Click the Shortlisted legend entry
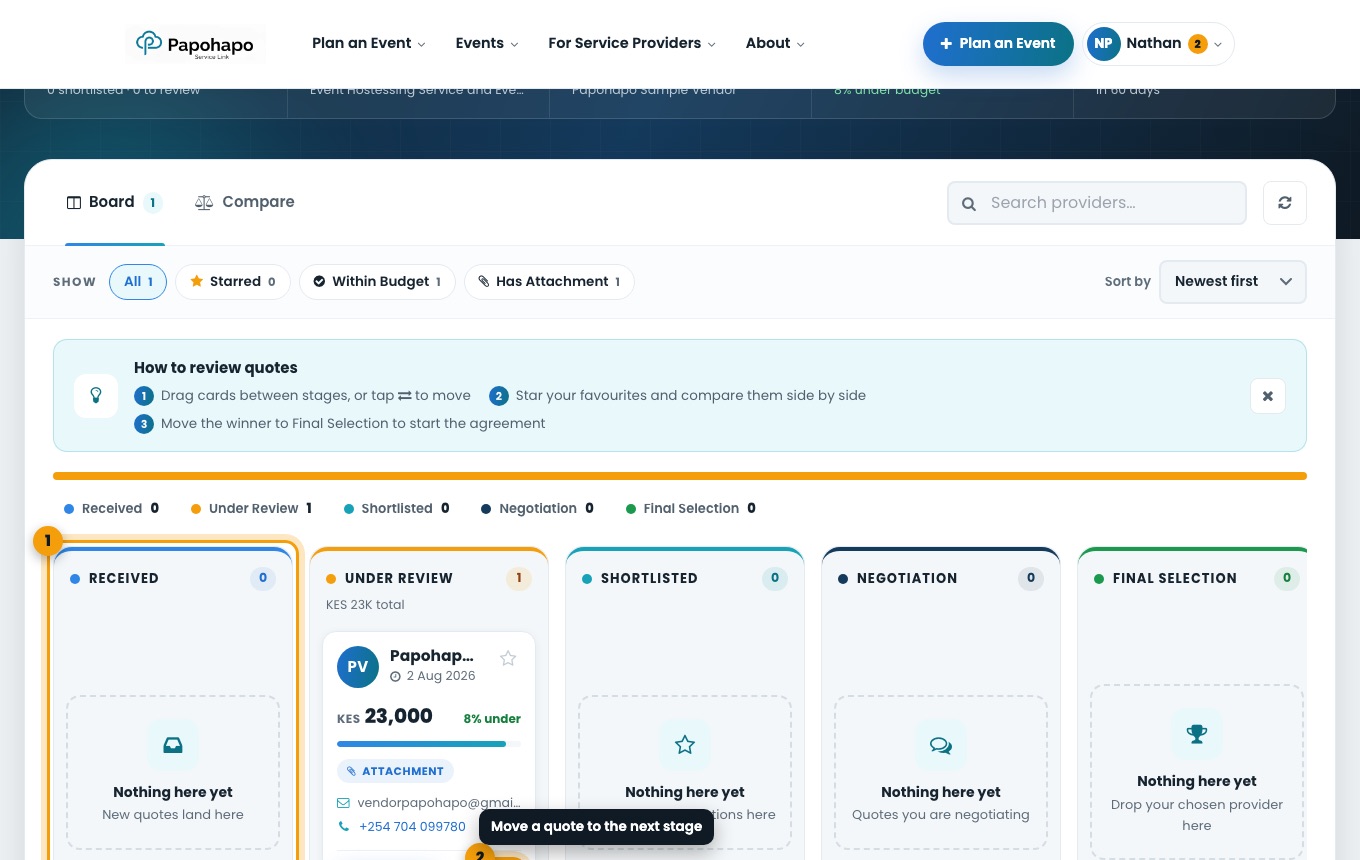The height and width of the screenshot is (860, 1360). pos(396,508)
